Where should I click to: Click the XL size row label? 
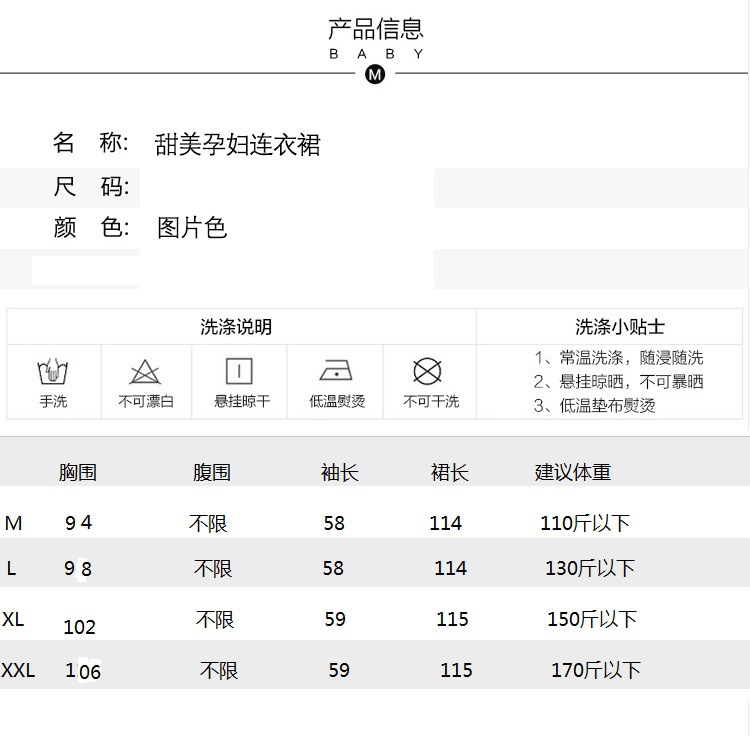click(x=13, y=619)
